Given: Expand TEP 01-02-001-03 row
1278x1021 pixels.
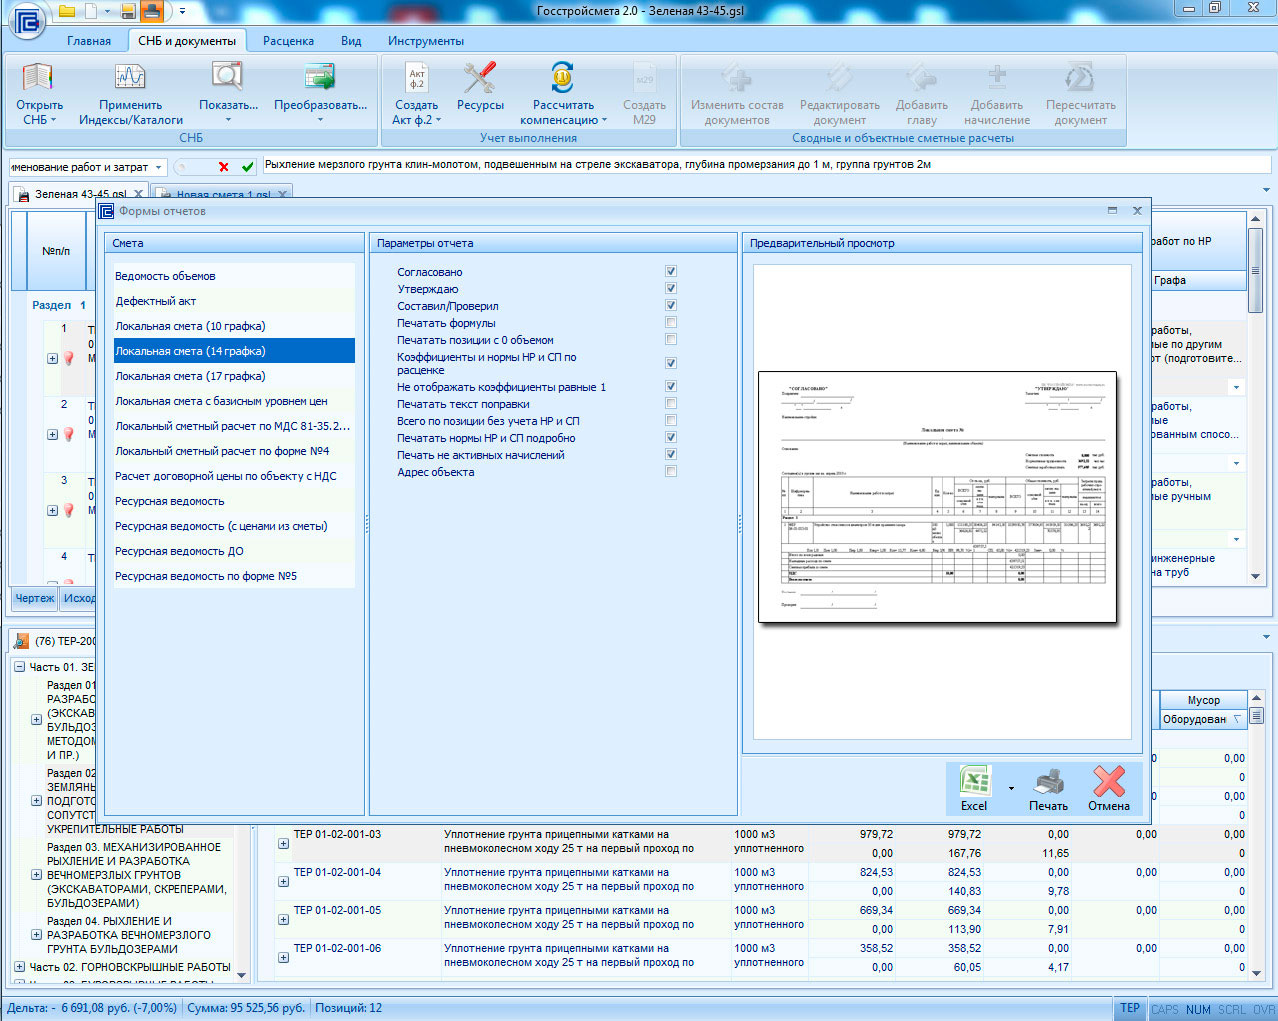Looking at the screenshot, I should (x=283, y=843).
